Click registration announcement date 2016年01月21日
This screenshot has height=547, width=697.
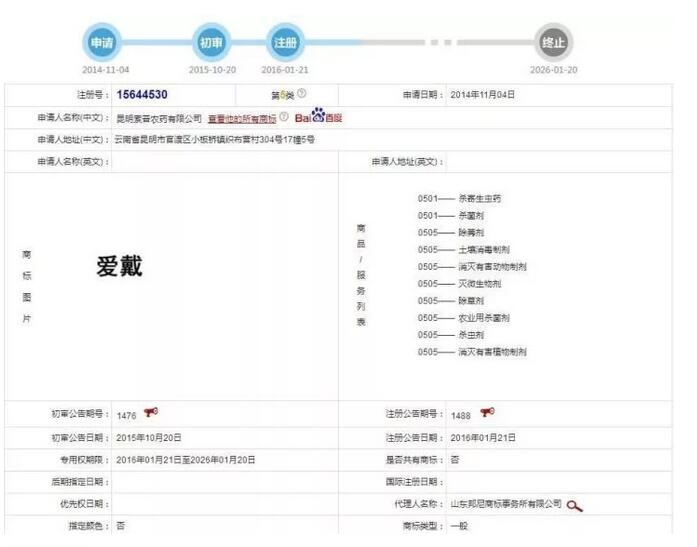(483, 438)
